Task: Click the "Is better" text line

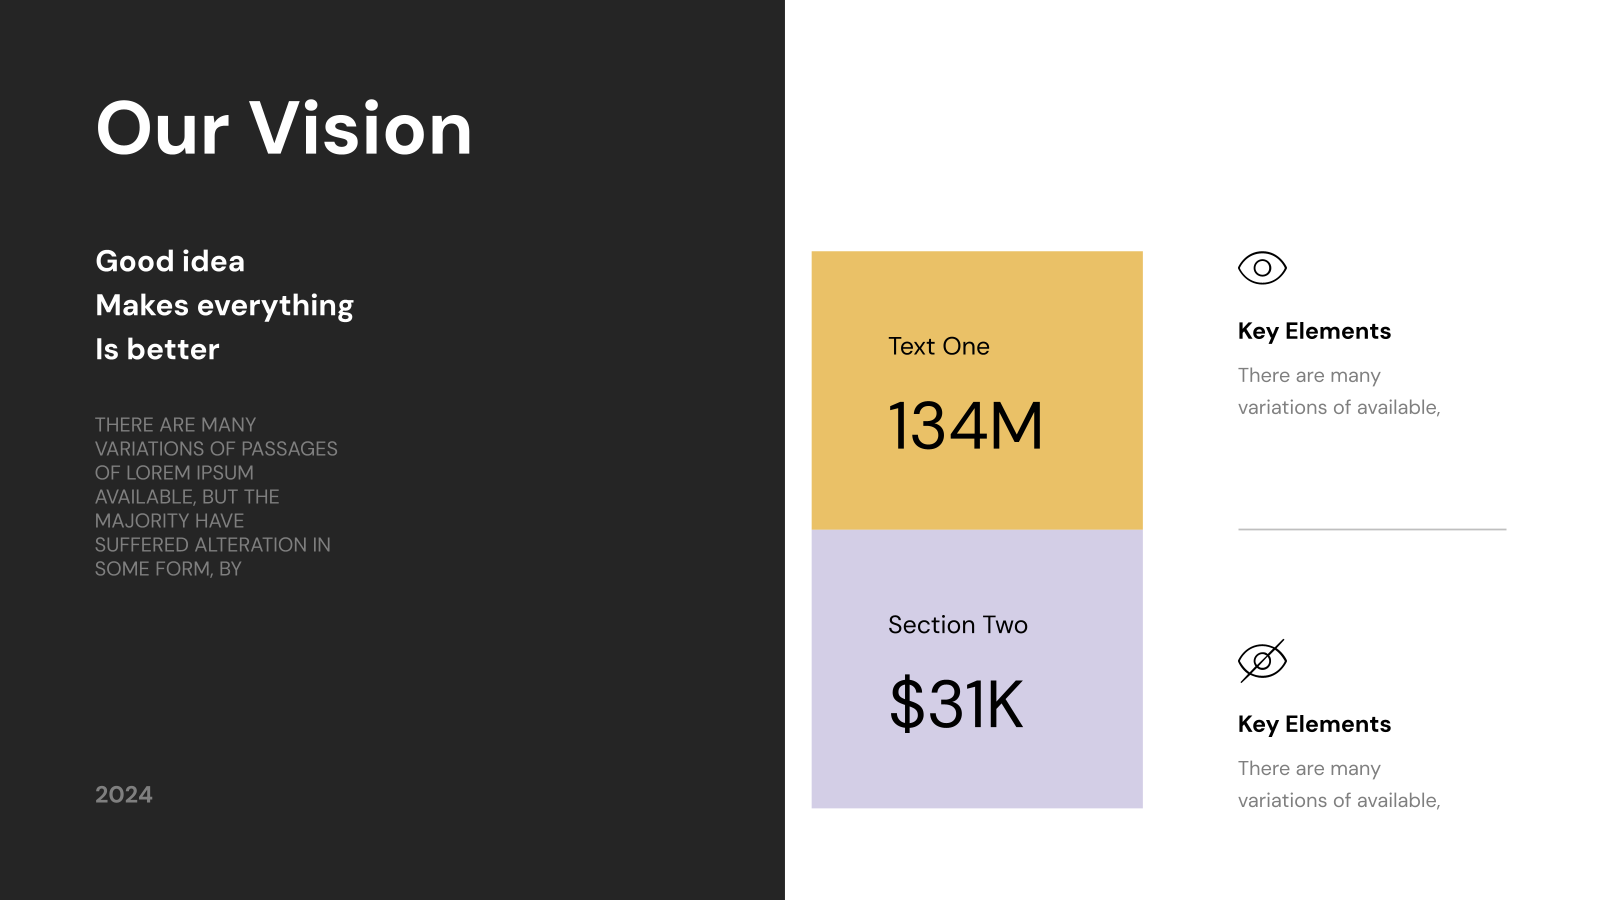Action: point(157,349)
